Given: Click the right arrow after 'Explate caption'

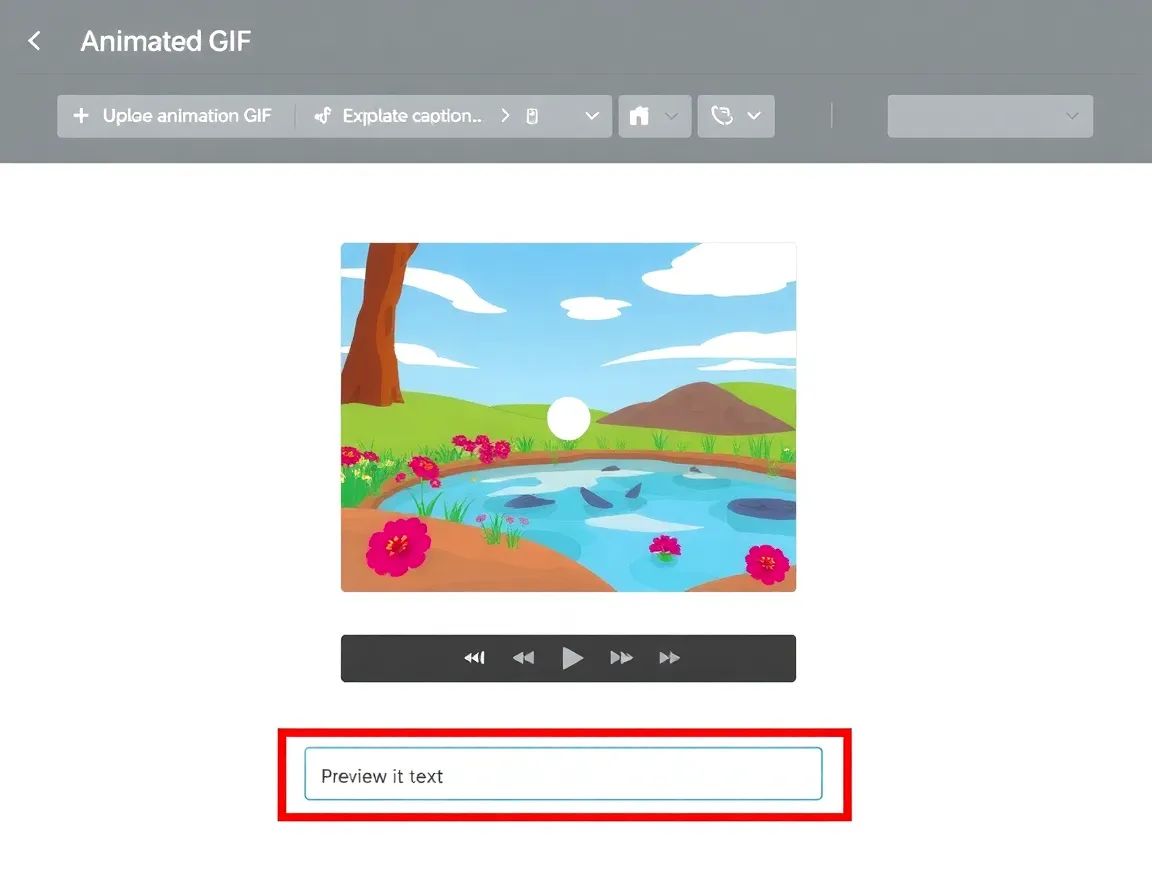Looking at the screenshot, I should pyautogui.click(x=505, y=116).
